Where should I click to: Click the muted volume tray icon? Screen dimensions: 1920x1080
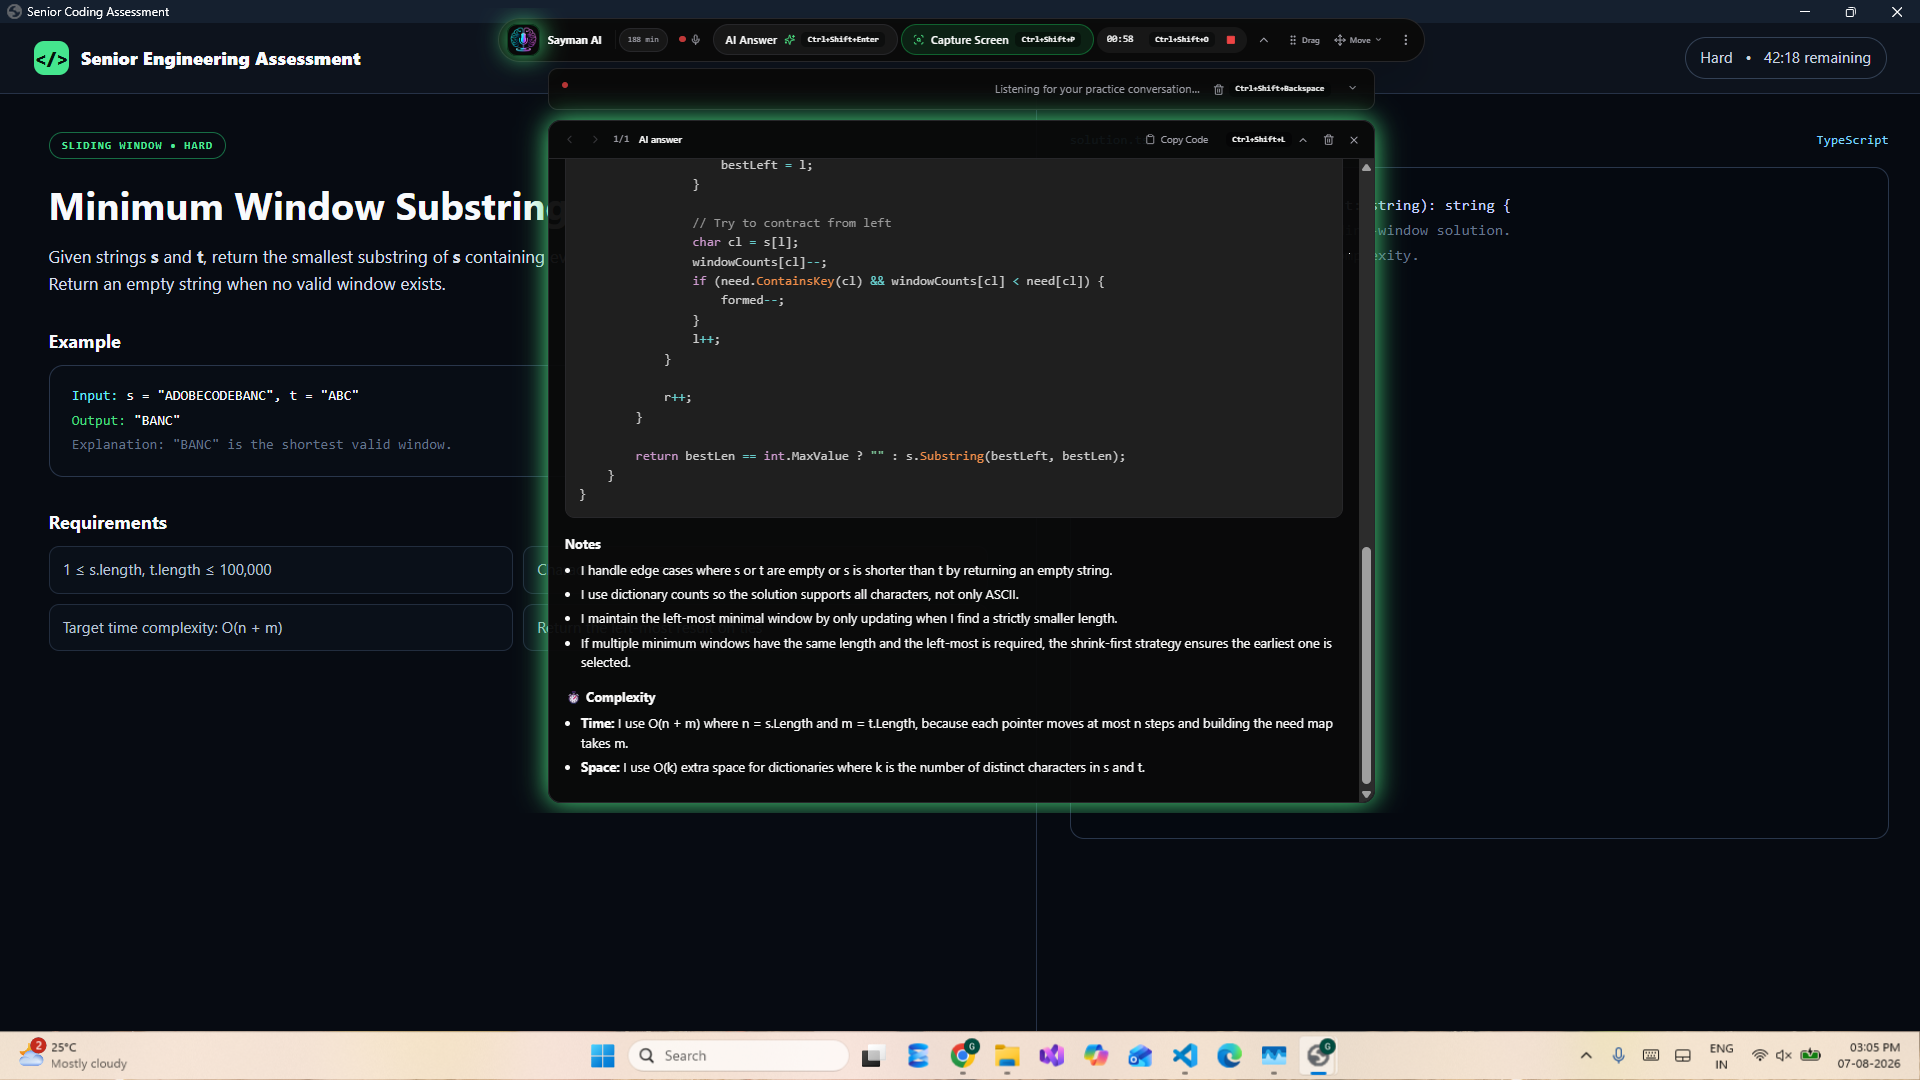coord(1784,1056)
